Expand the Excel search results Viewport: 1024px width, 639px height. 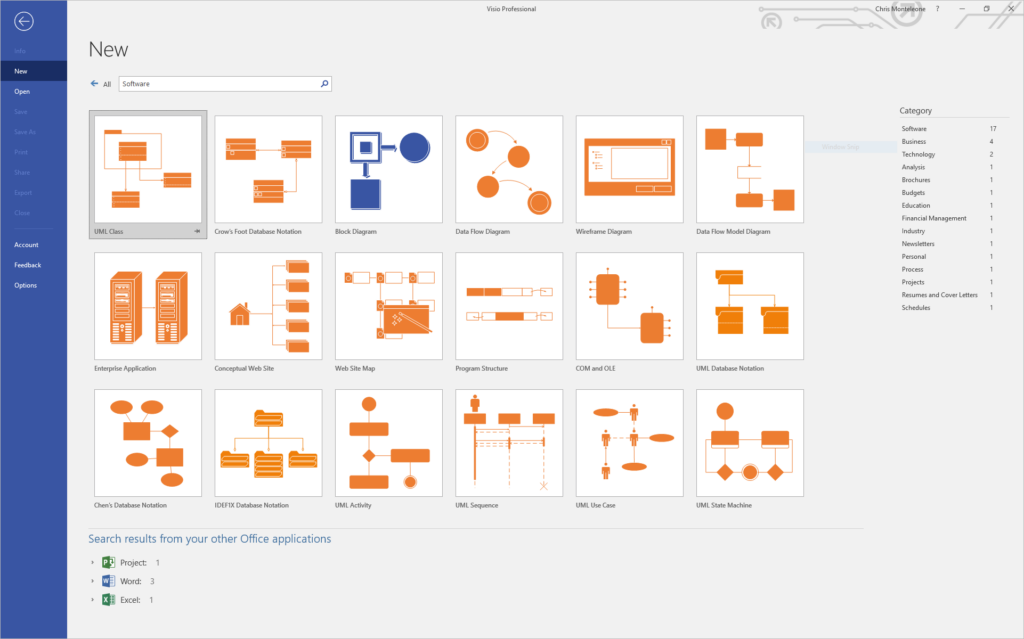pyautogui.click(x=93, y=599)
